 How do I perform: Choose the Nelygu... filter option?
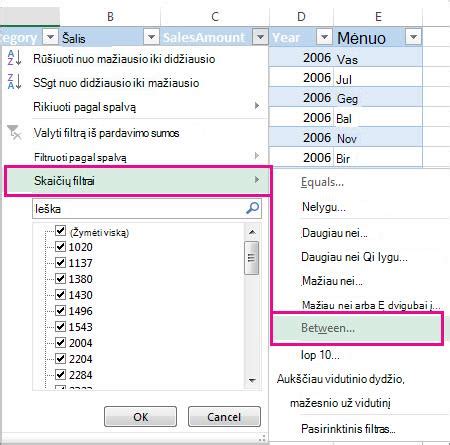coord(323,207)
